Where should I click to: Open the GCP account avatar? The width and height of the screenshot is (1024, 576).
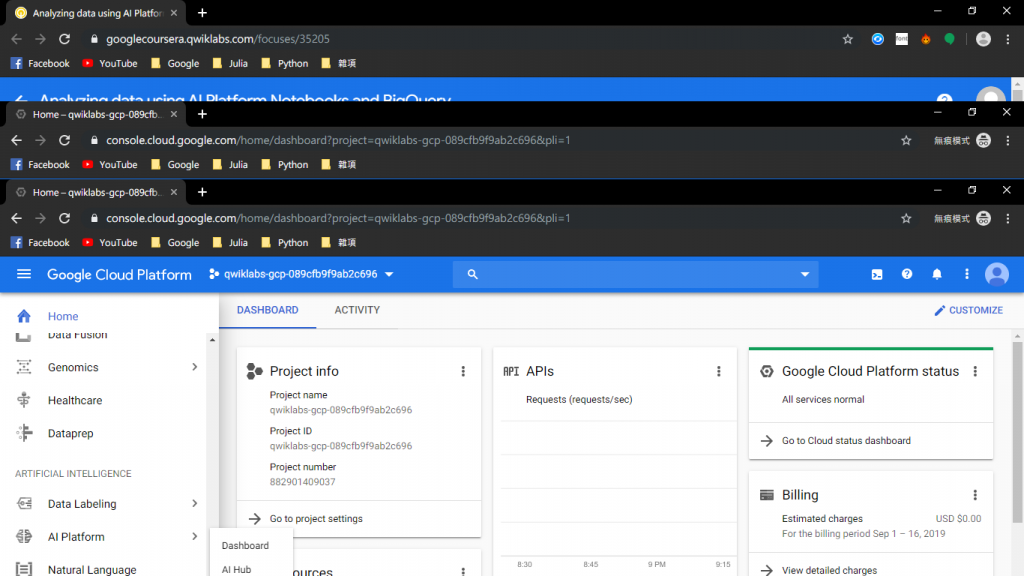tap(997, 274)
